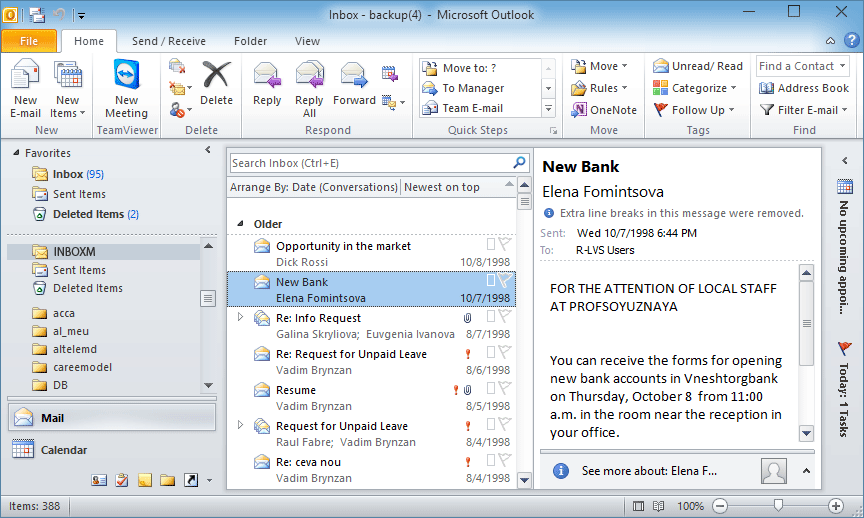Viewport: 864px width, 518px height.
Task: Collapse the Favorites group
Action: [x=16, y=153]
